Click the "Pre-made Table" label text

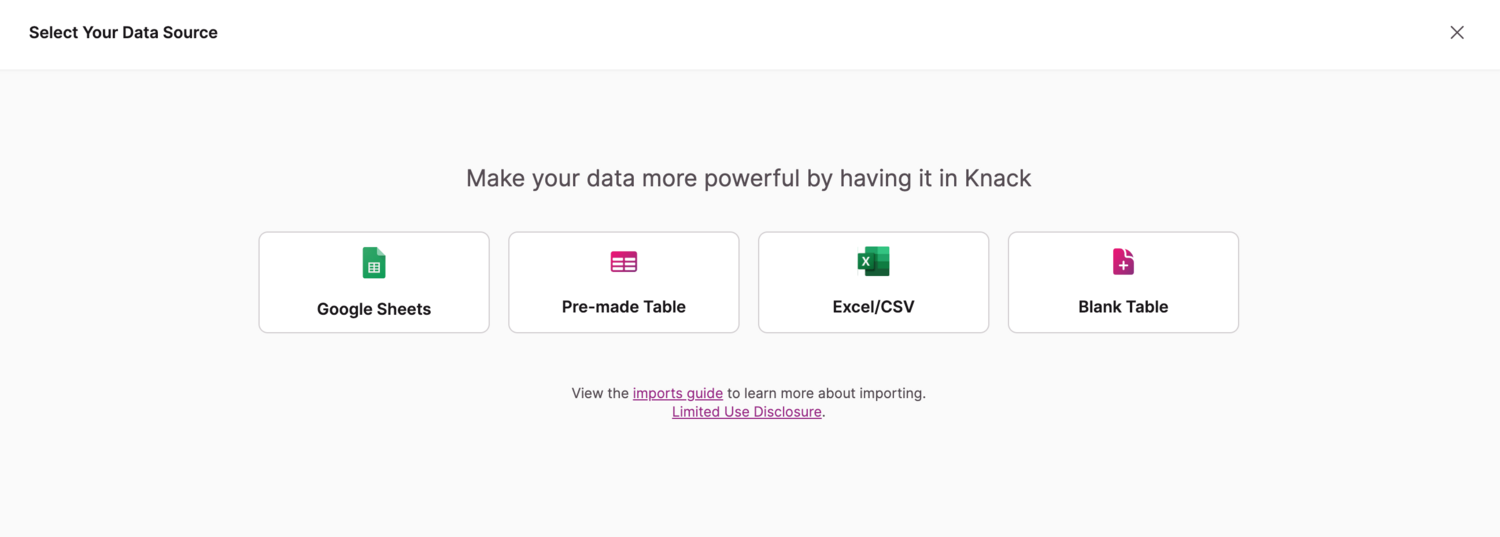coord(624,307)
